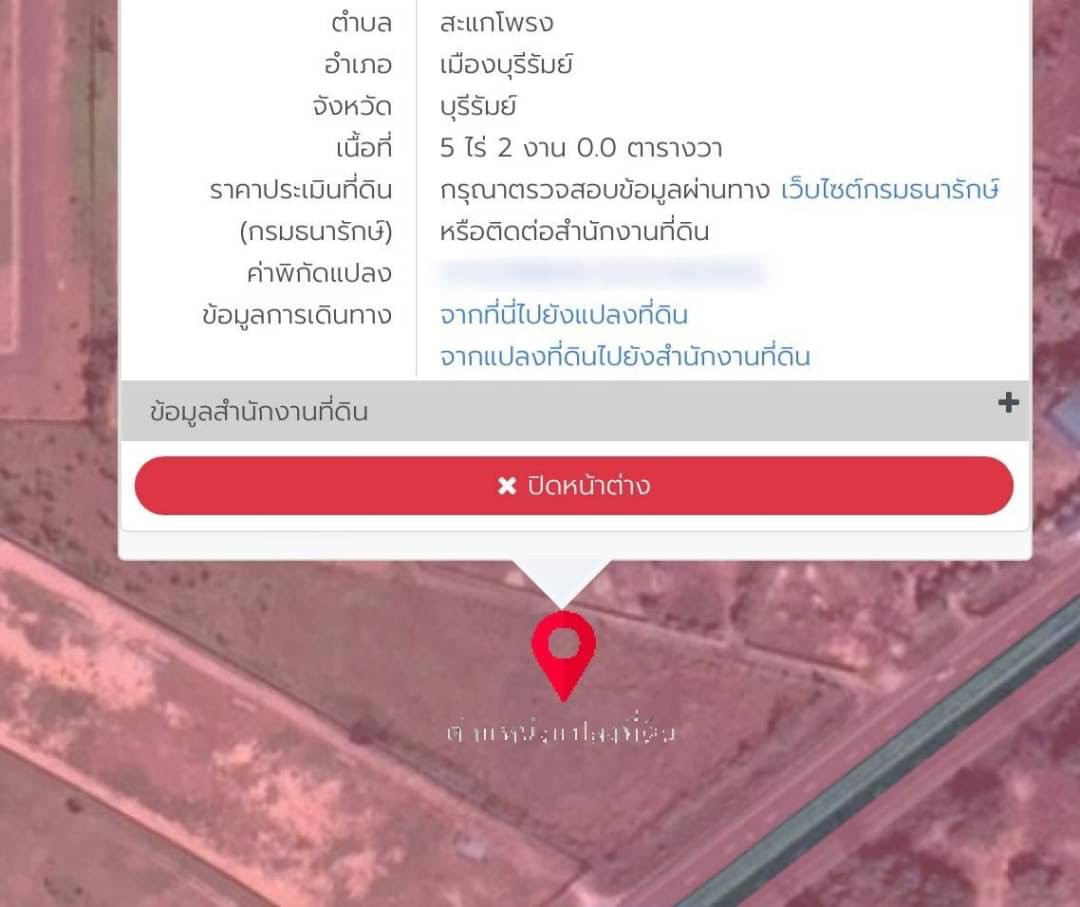Click the ราคาประเมินที่ดิน label
The width and height of the screenshot is (1080, 907).
[x=301, y=189]
